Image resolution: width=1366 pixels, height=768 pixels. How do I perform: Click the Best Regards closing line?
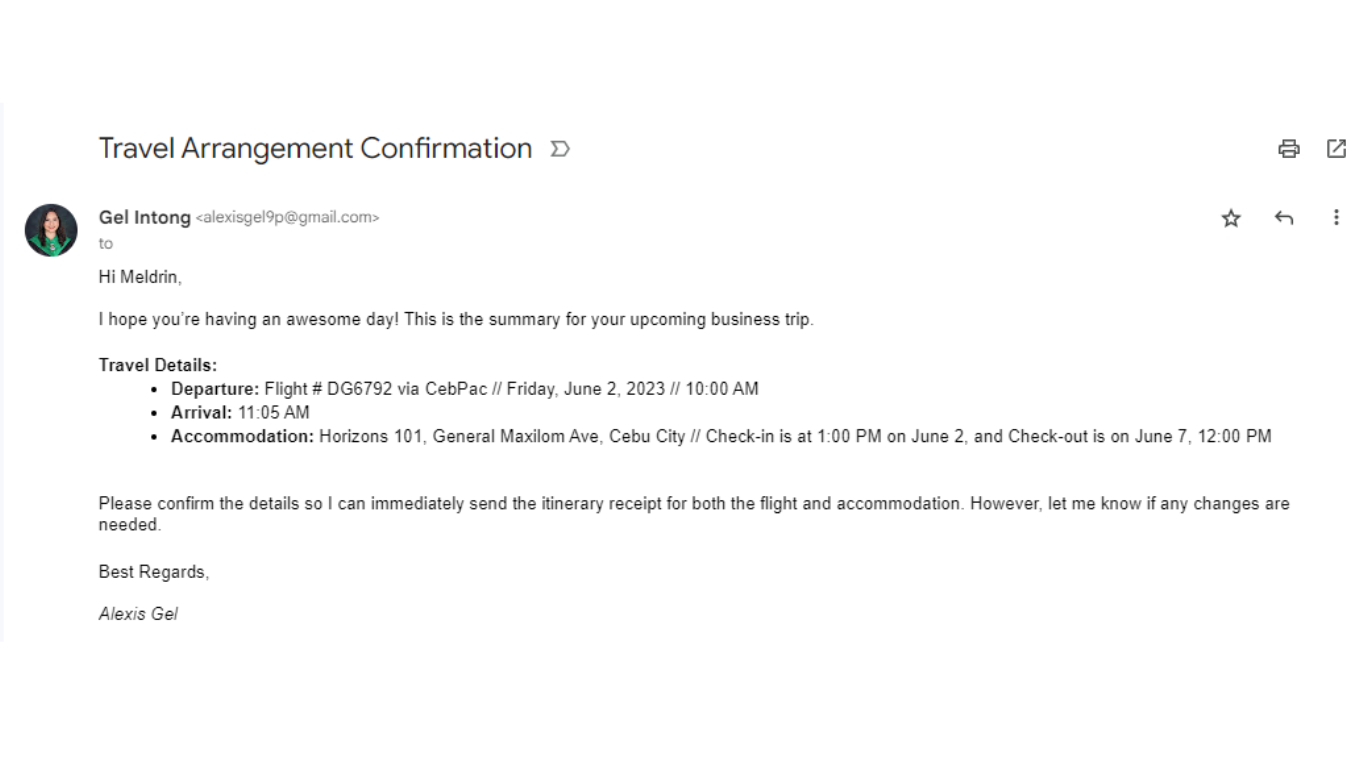[153, 572]
